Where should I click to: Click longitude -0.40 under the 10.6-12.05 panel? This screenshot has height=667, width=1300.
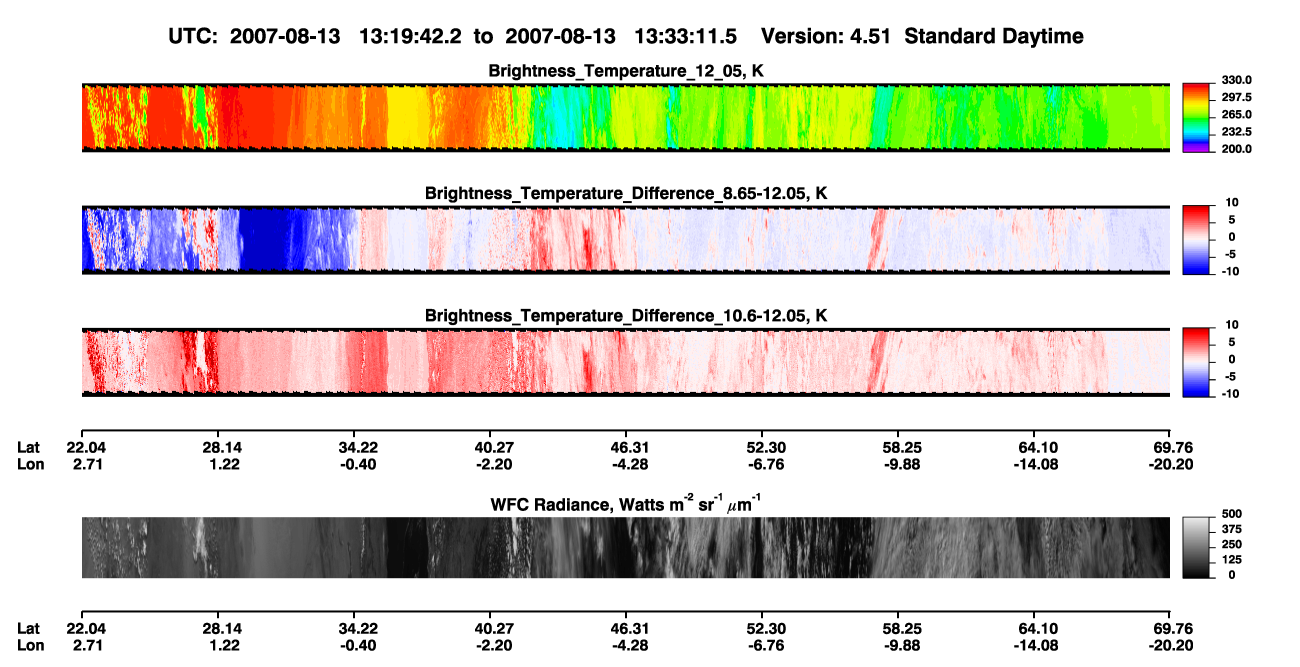(356, 464)
